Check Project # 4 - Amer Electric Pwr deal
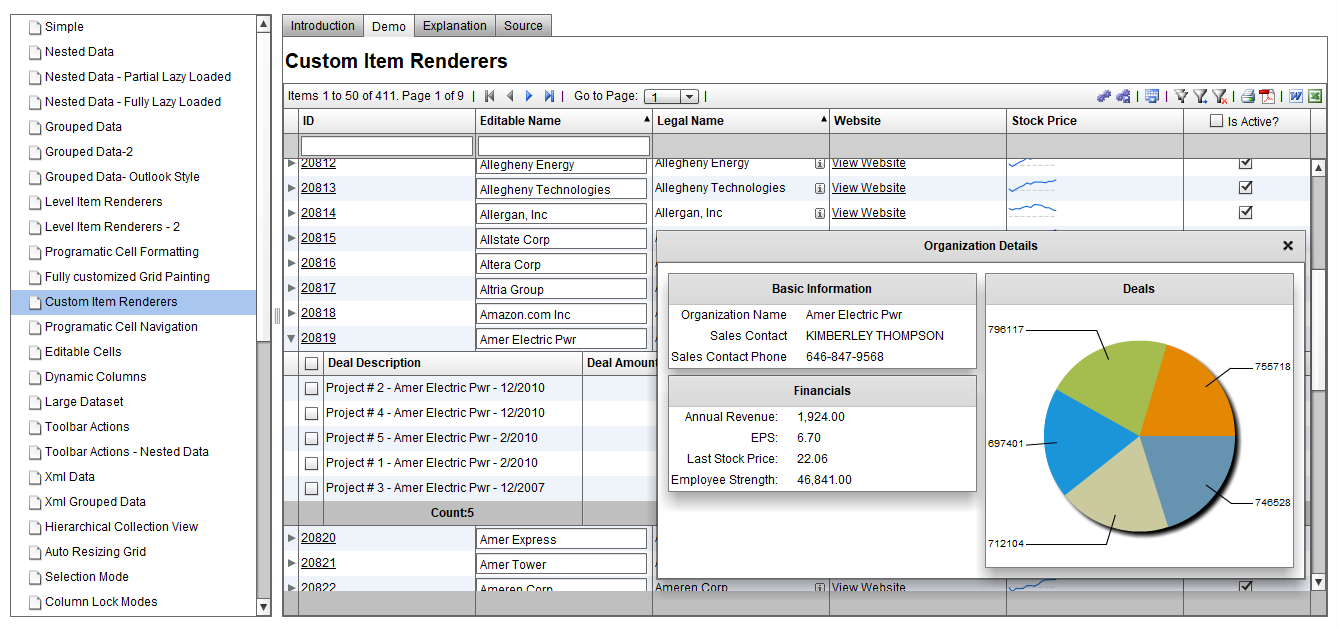1338x628 pixels. [x=312, y=413]
